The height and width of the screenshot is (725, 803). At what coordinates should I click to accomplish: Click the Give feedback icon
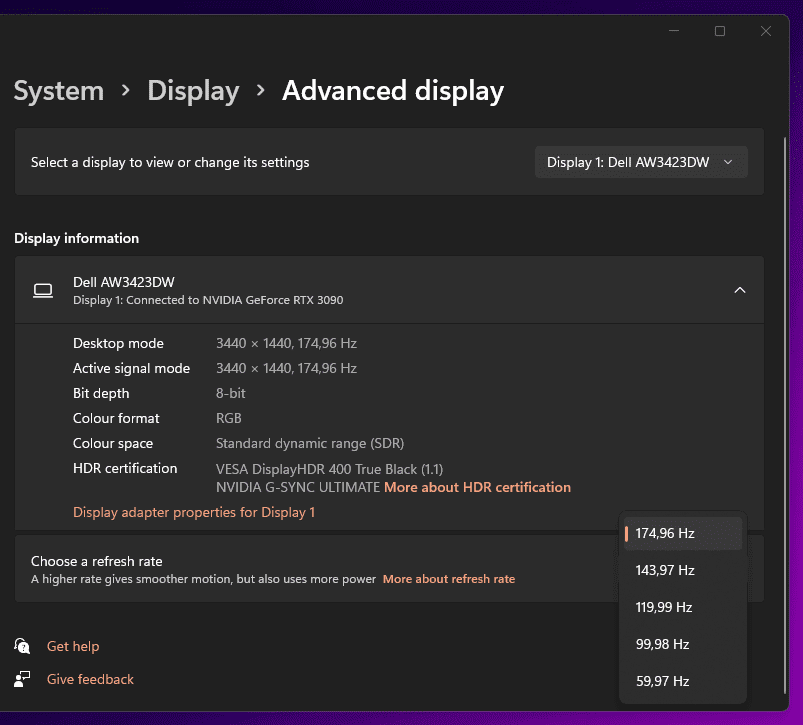pos(22,679)
